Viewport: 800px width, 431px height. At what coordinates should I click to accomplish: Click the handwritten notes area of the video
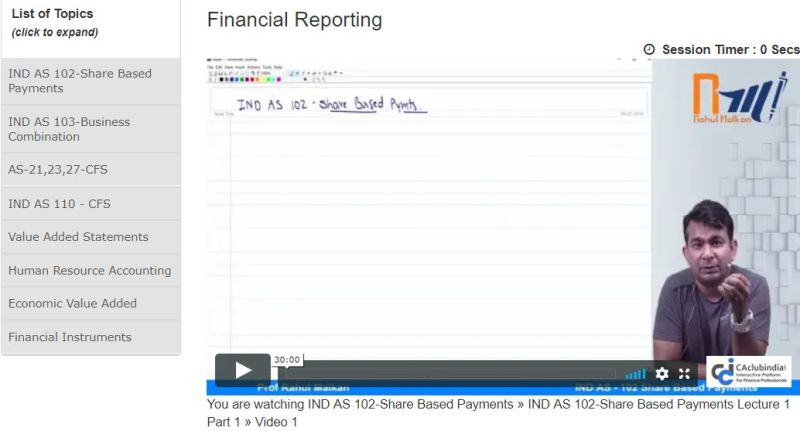pyautogui.click(x=430, y=220)
